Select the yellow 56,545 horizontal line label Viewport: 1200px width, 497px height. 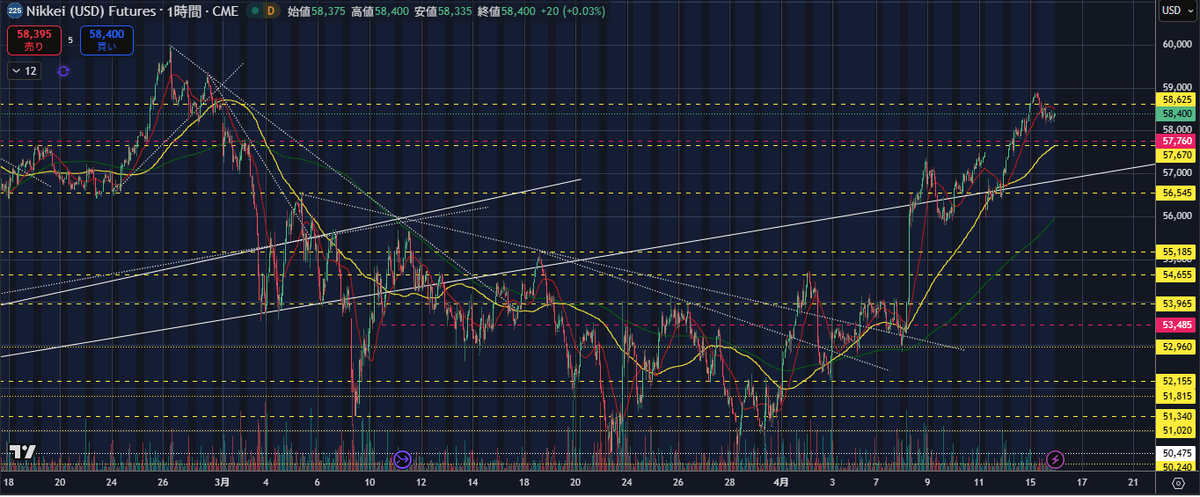point(1176,192)
